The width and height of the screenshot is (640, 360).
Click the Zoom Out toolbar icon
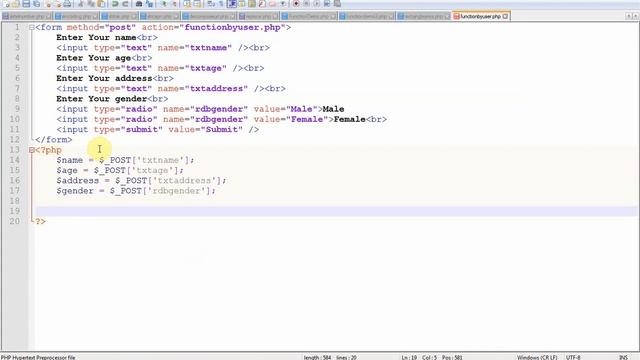click(x=174, y=4)
